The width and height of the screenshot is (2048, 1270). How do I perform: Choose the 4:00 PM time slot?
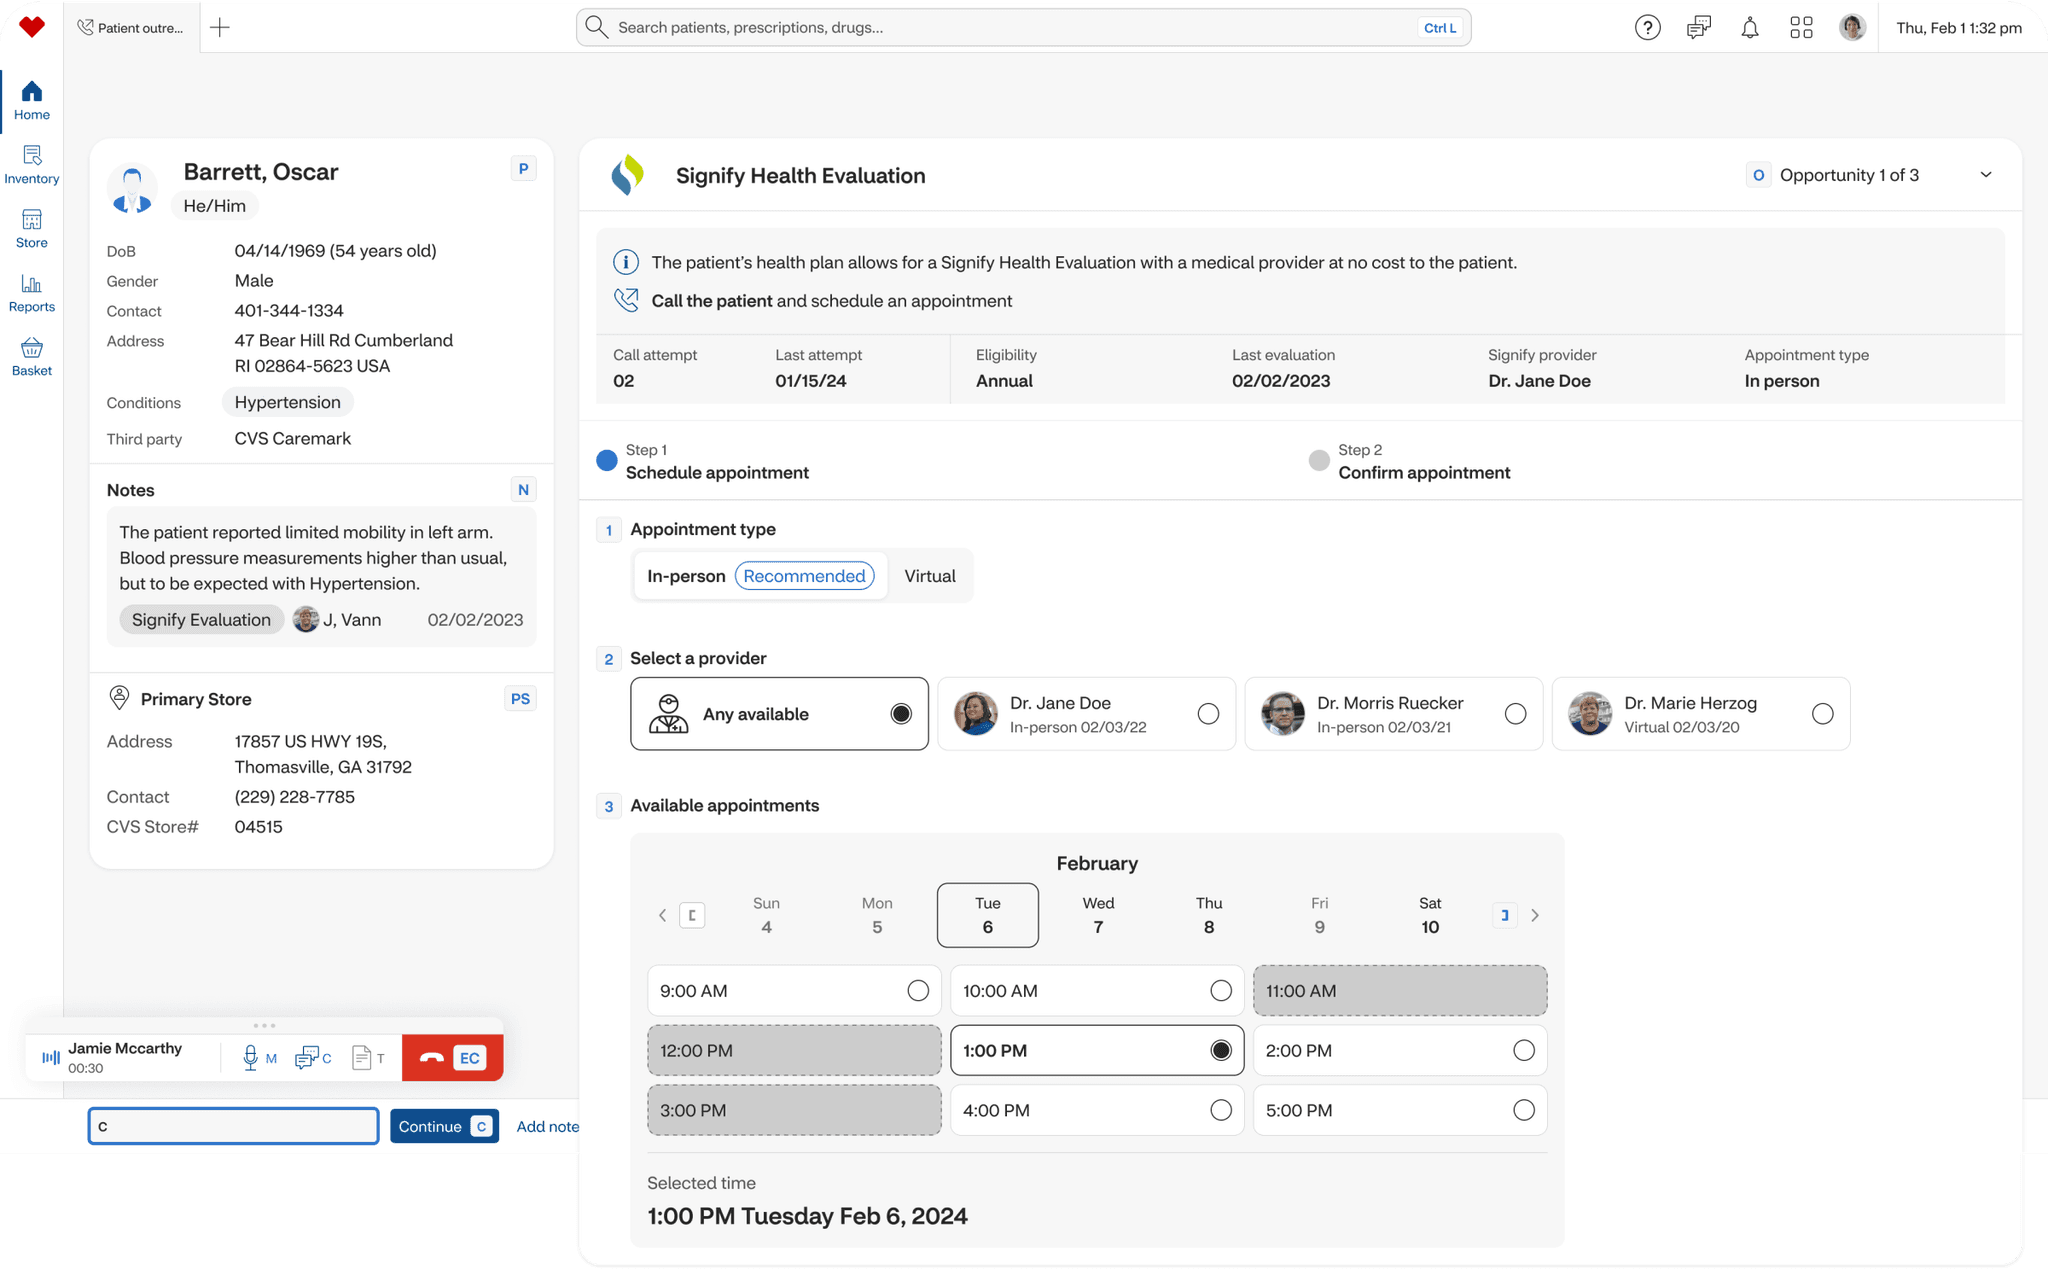click(x=1220, y=1111)
